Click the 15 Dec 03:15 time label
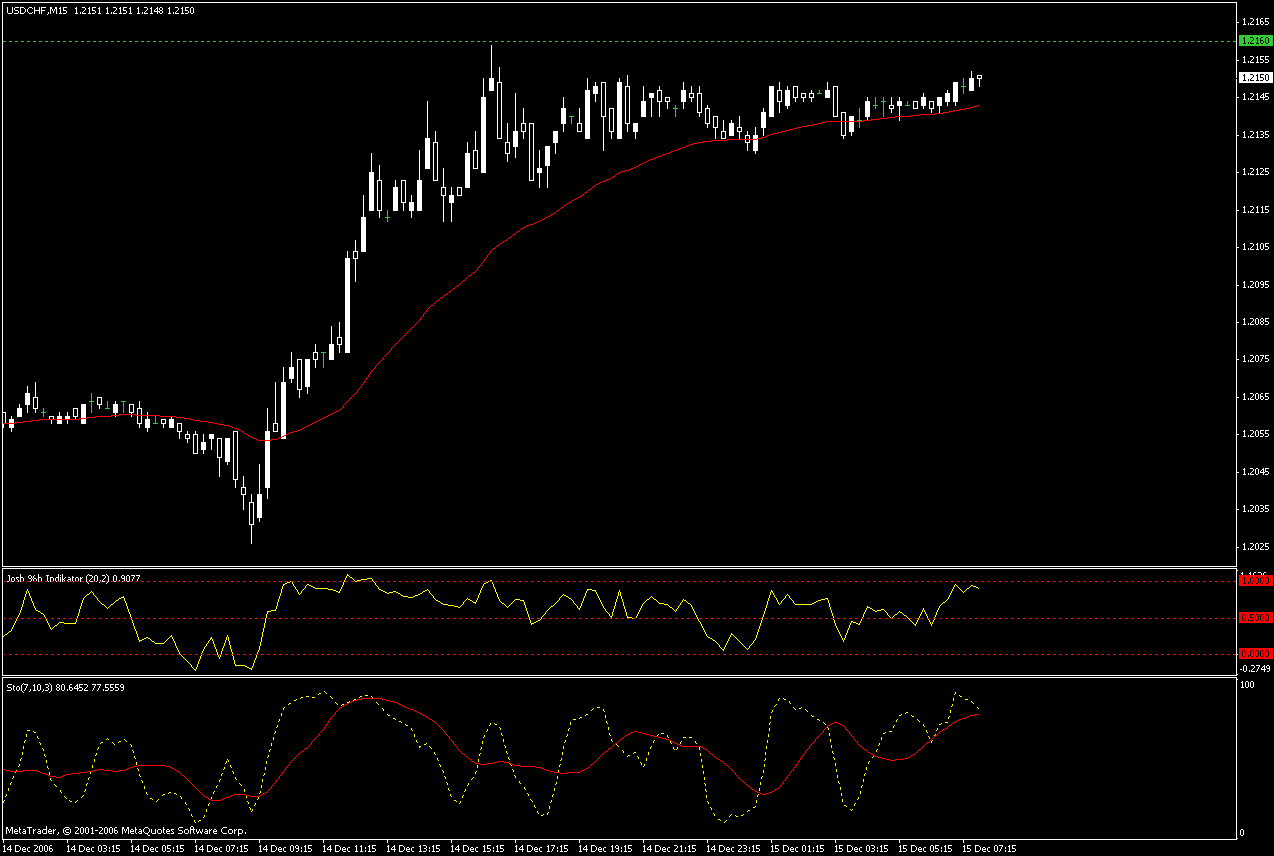 click(862, 848)
